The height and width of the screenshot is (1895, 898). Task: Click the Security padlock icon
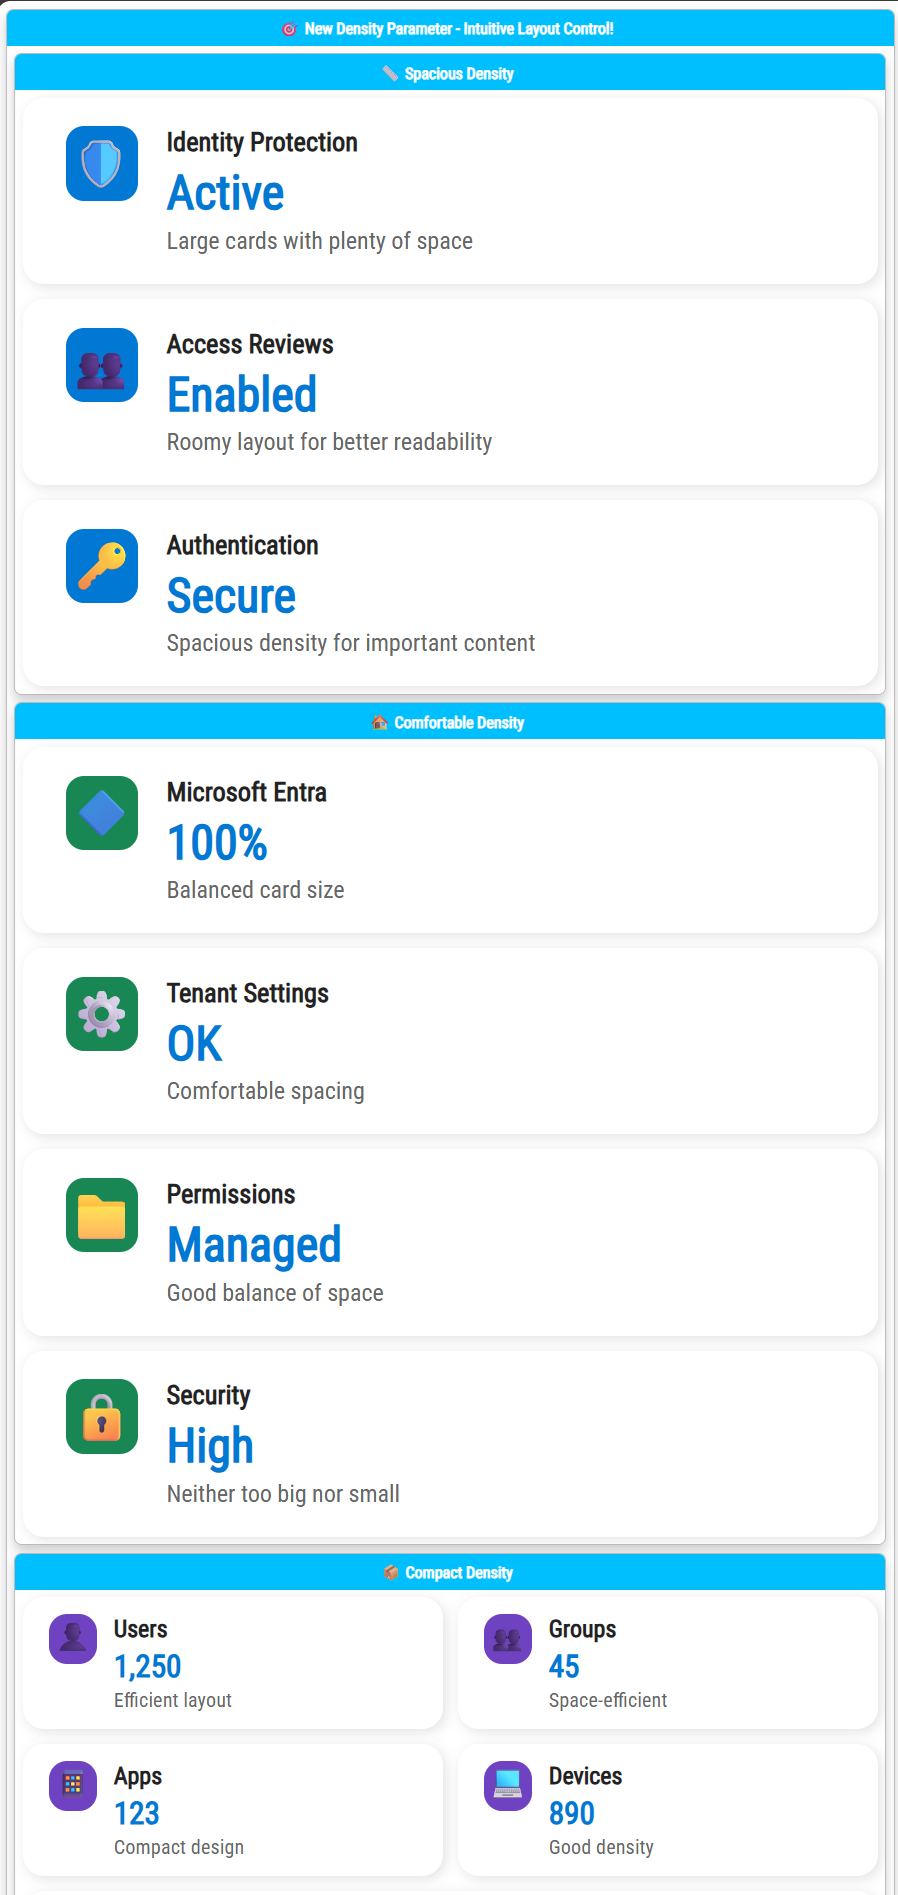[102, 1416]
